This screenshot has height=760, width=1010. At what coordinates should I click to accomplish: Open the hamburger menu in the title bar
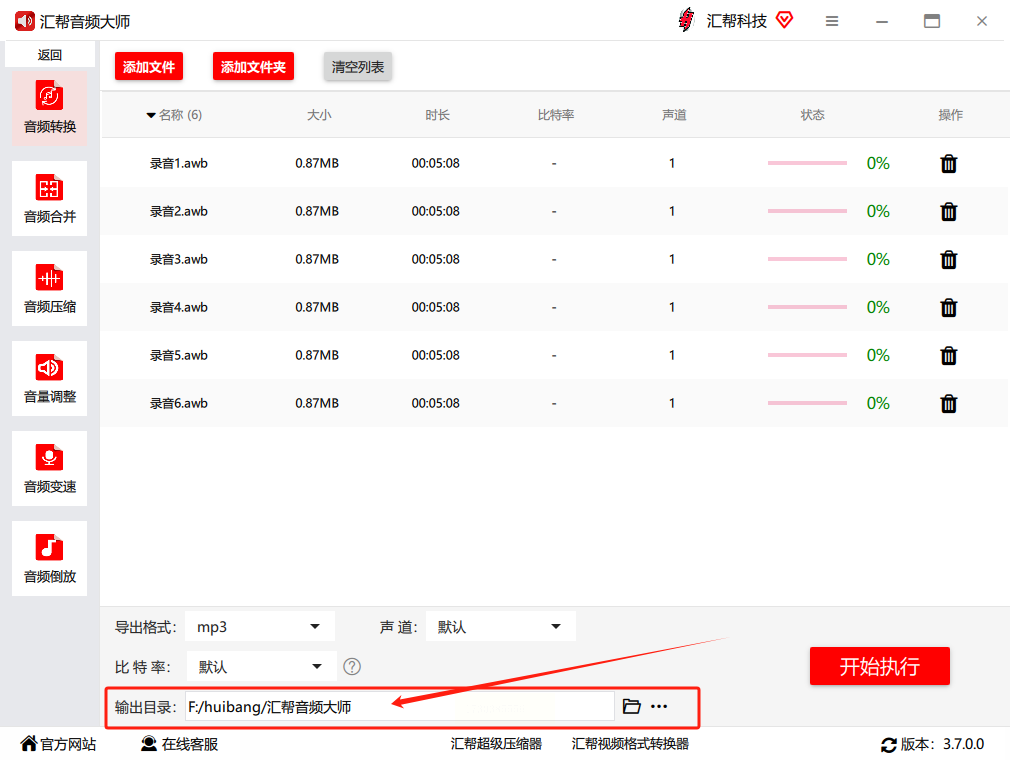(832, 20)
